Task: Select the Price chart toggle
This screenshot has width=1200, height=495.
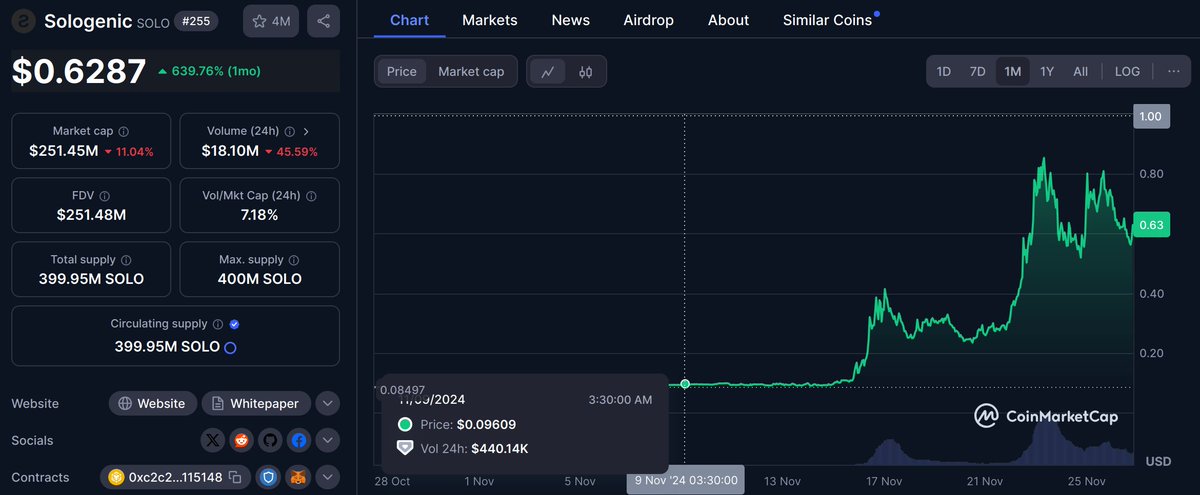Action: coord(402,71)
